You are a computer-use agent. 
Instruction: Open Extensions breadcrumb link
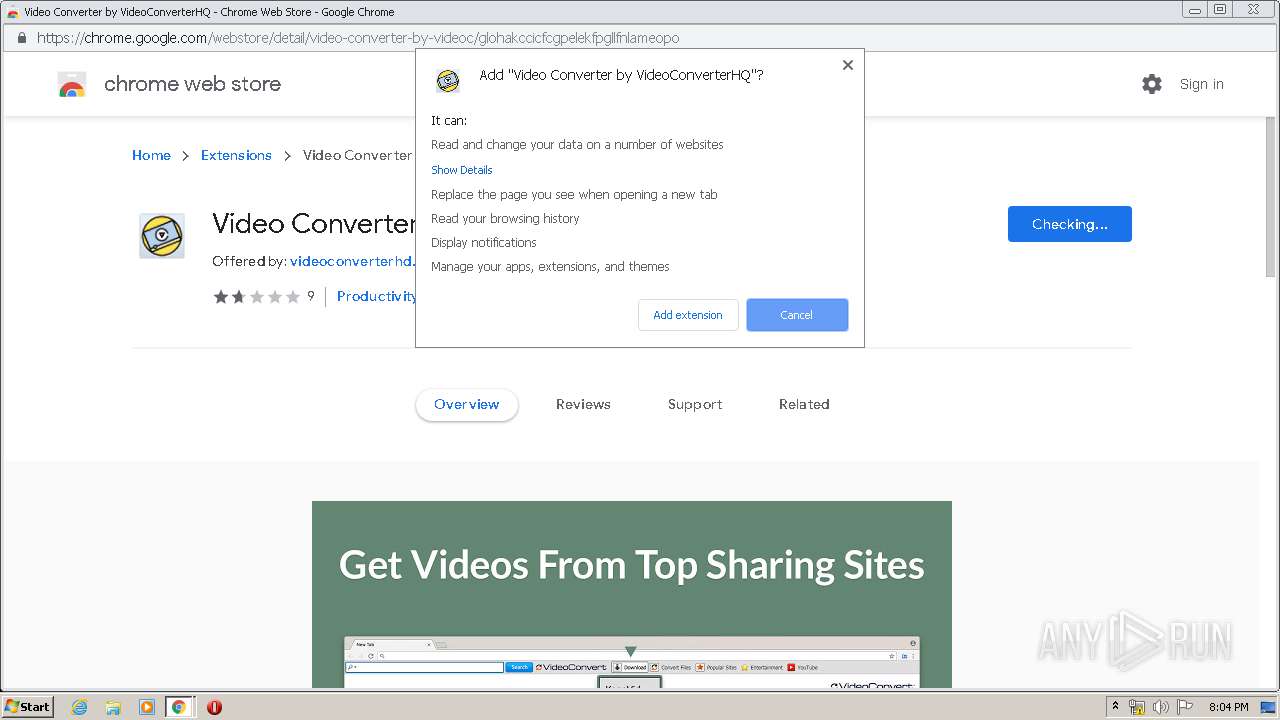(x=236, y=155)
